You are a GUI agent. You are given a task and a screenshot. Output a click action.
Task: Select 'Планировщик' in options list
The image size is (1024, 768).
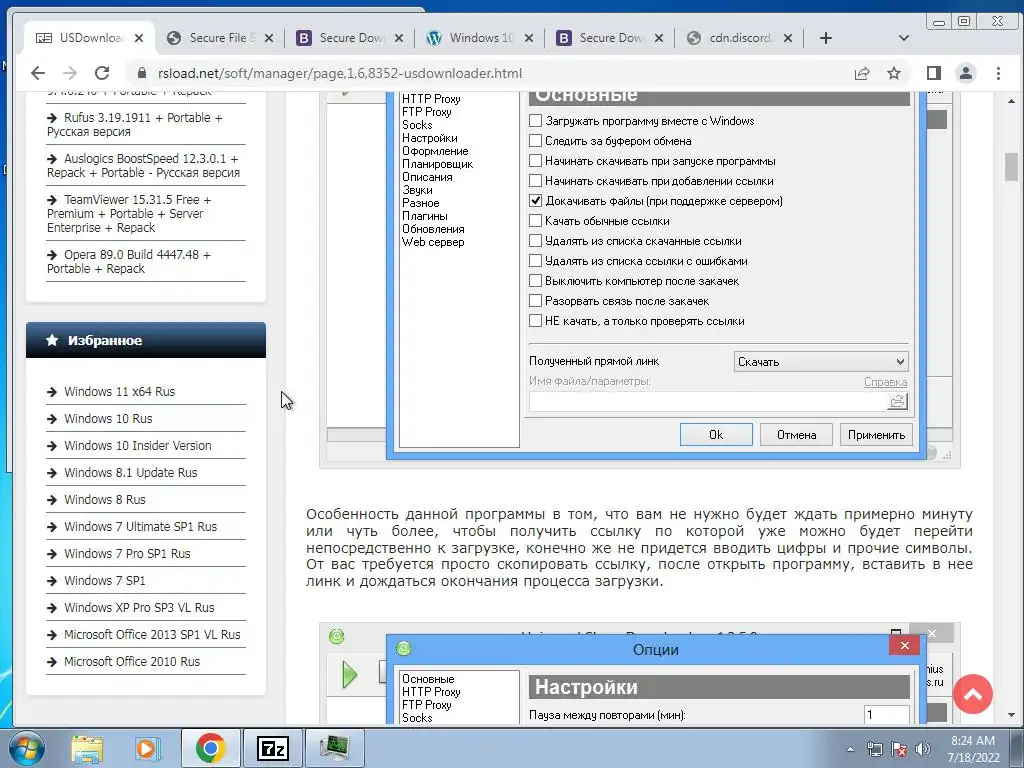[438, 164]
